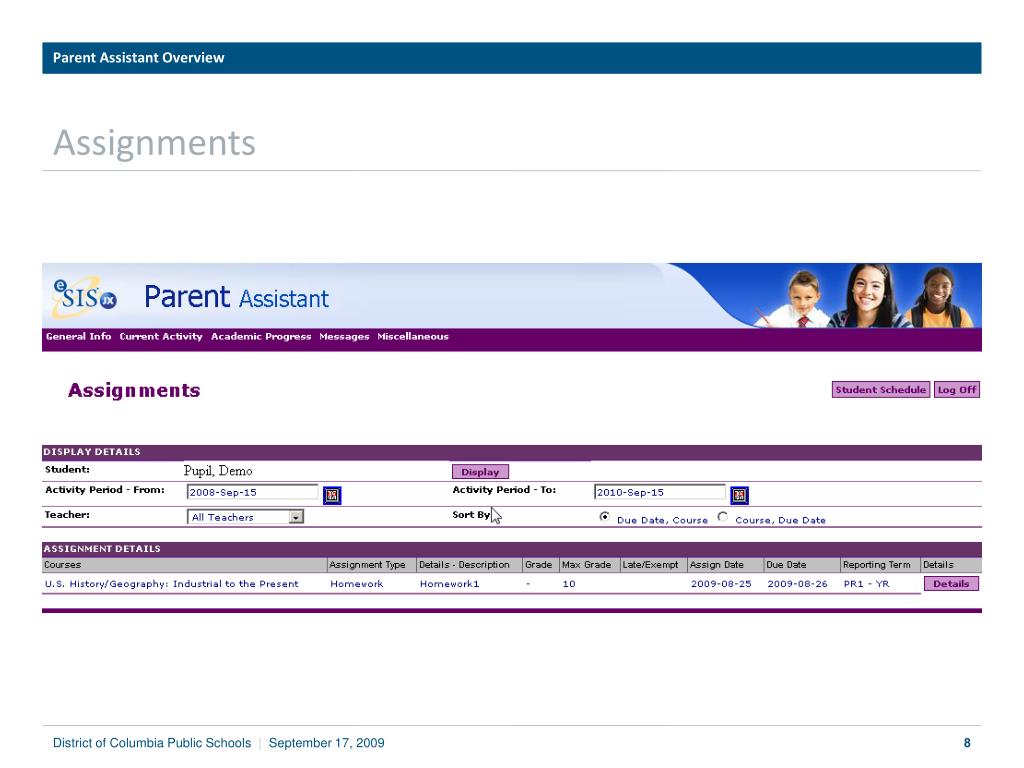This screenshot has width=1024, height=768.
Task: Select Course, Due Date sort option
Action: (722, 517)
